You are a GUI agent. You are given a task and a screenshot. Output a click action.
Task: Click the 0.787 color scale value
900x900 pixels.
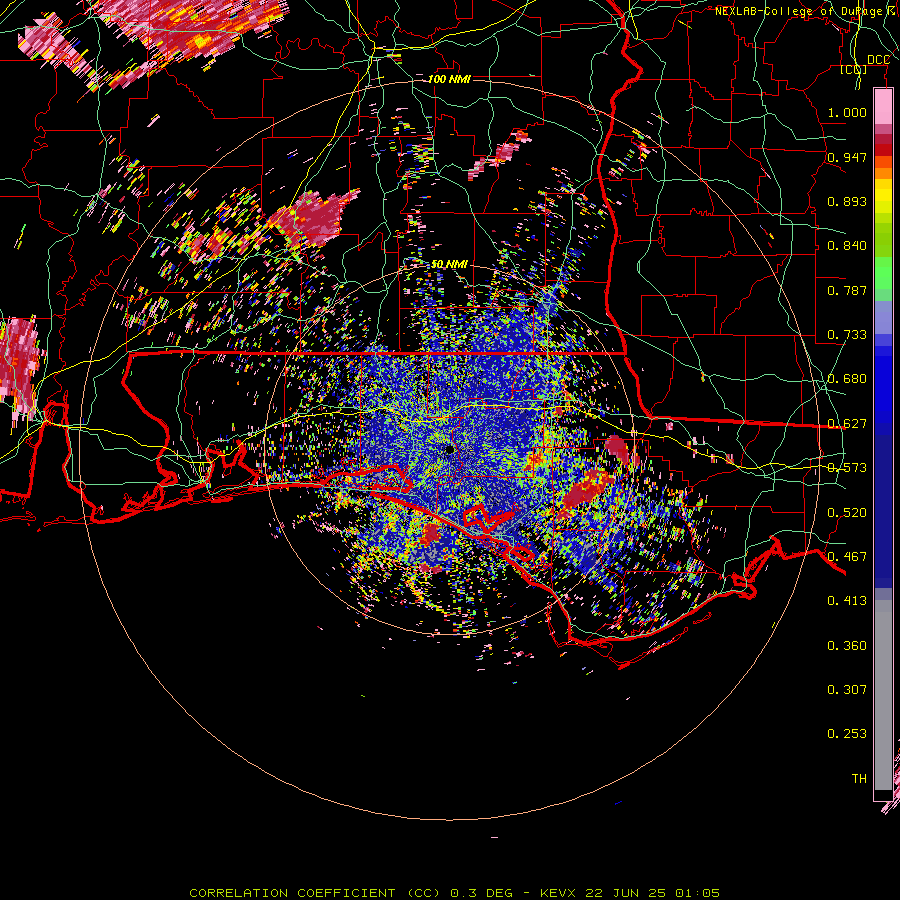847,290
